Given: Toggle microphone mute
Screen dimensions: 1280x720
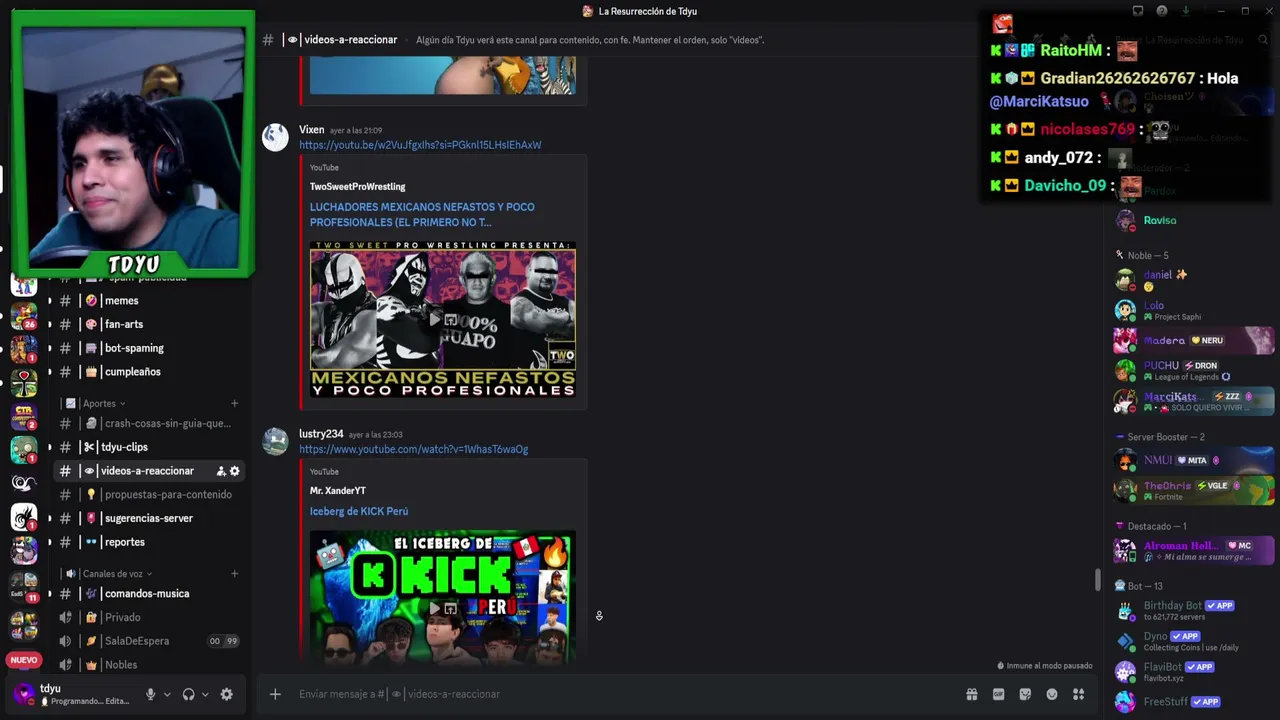Looking at the screenshot, I should point(150,694).
